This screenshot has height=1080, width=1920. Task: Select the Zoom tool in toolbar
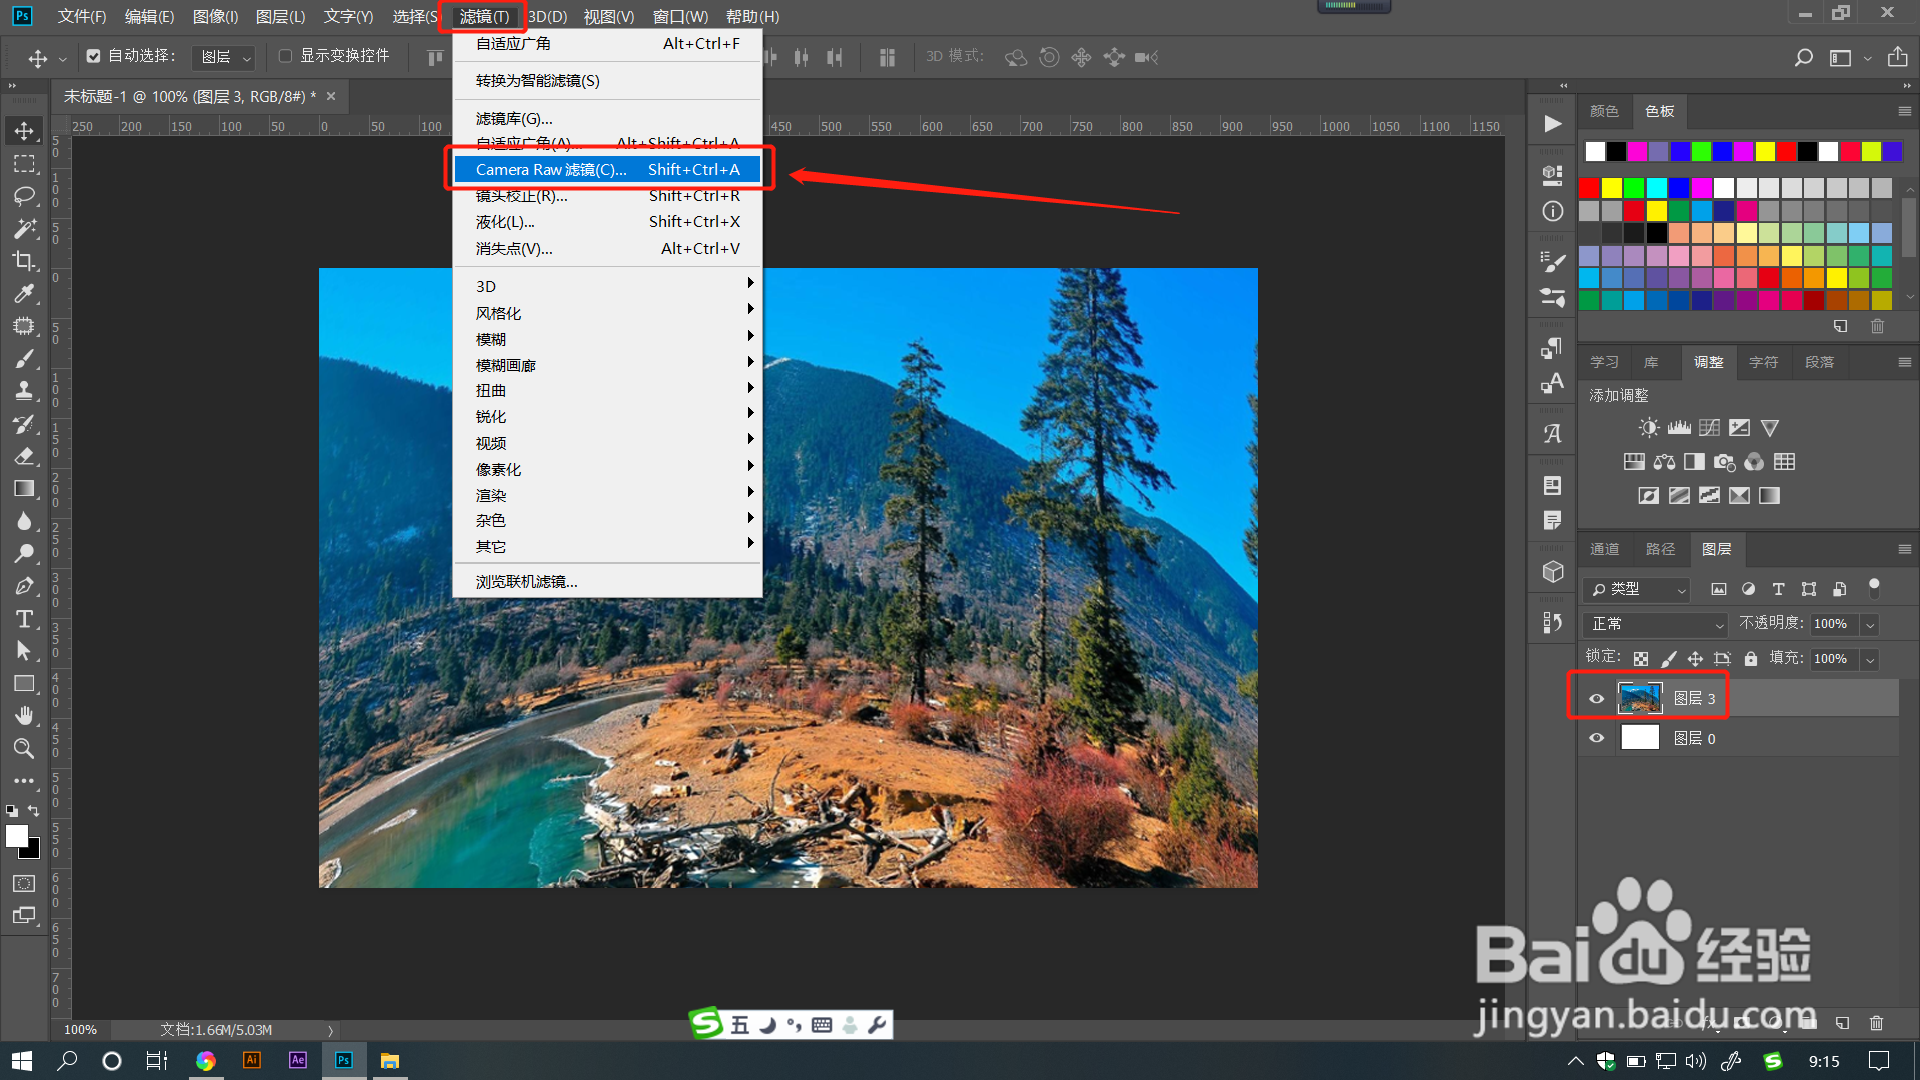(24, 748)
